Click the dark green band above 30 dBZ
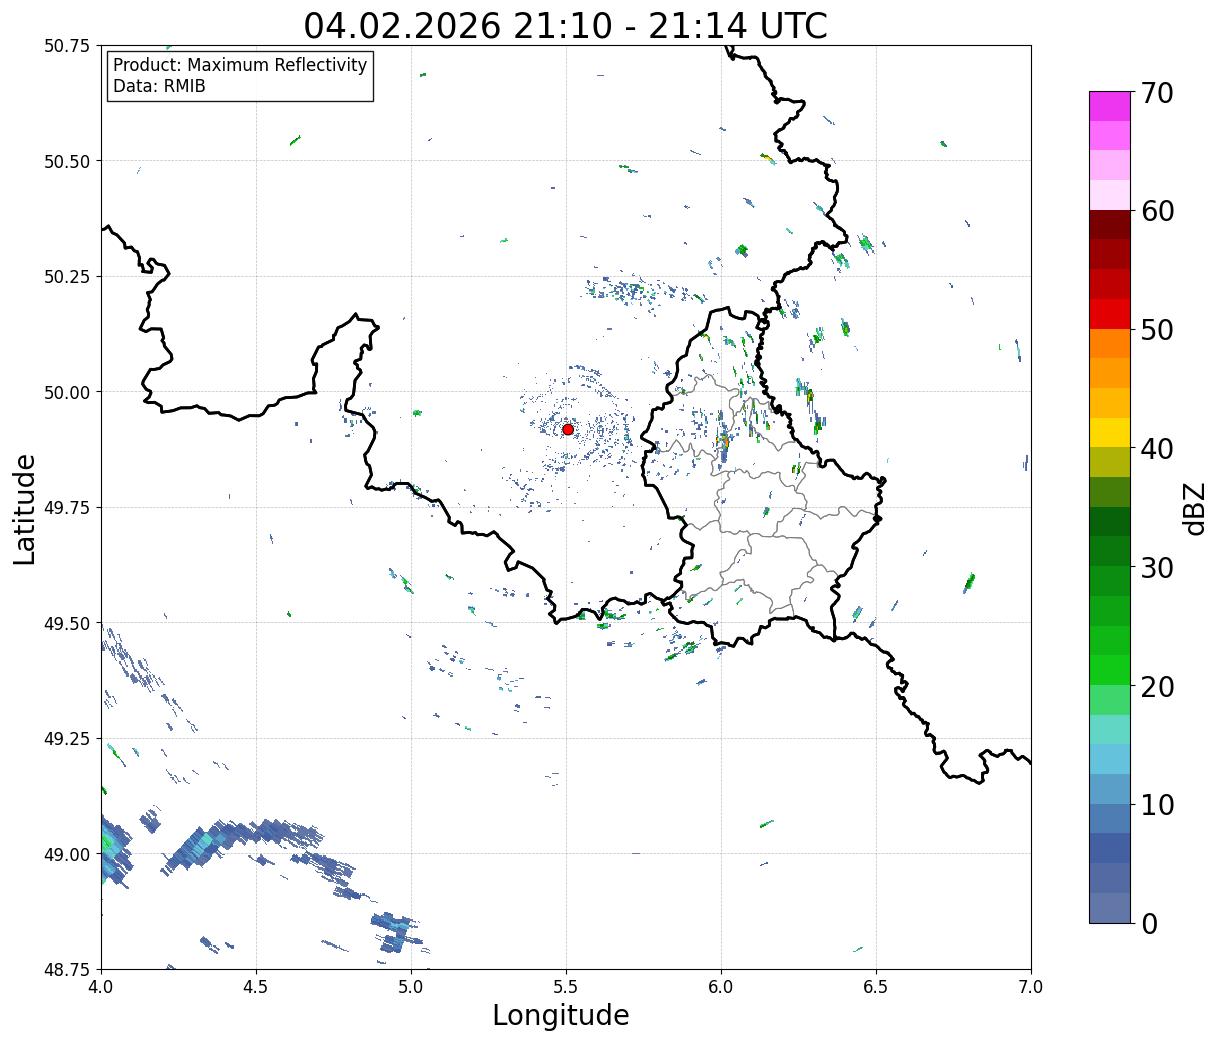This screenshot has width=1219, height=1040. tap(1110, 551)
